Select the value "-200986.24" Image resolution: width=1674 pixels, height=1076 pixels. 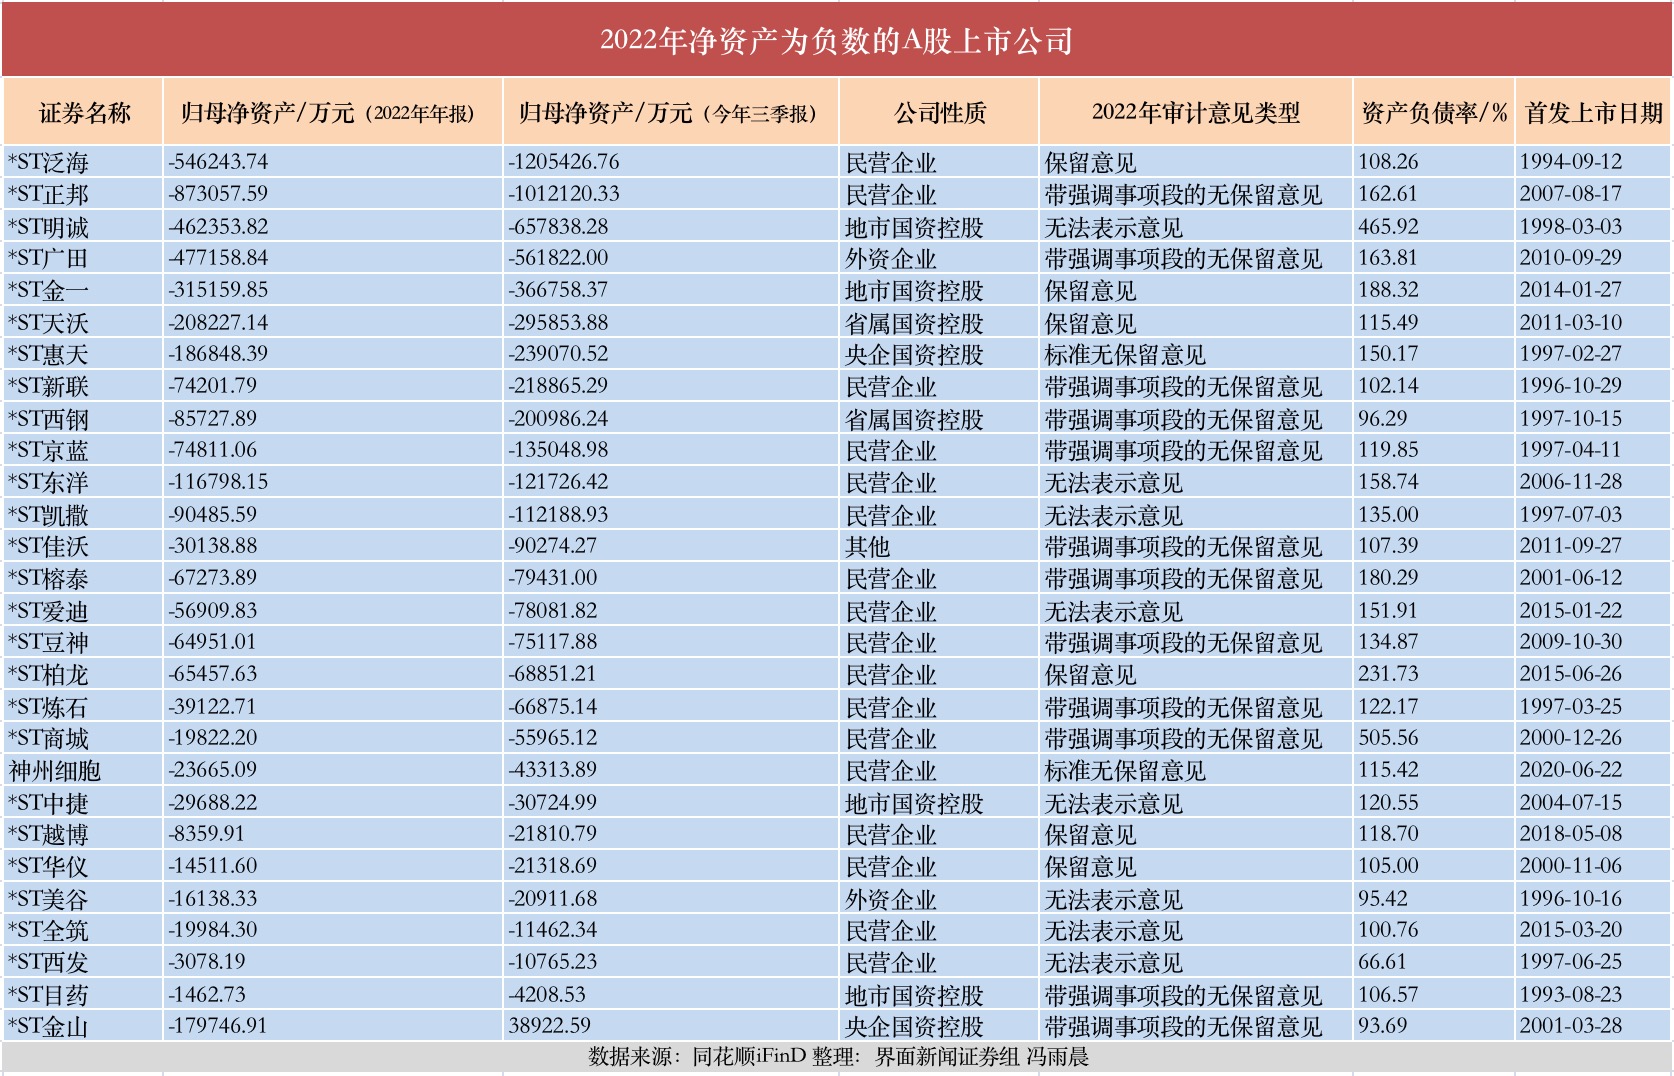[x=558, y=419]
